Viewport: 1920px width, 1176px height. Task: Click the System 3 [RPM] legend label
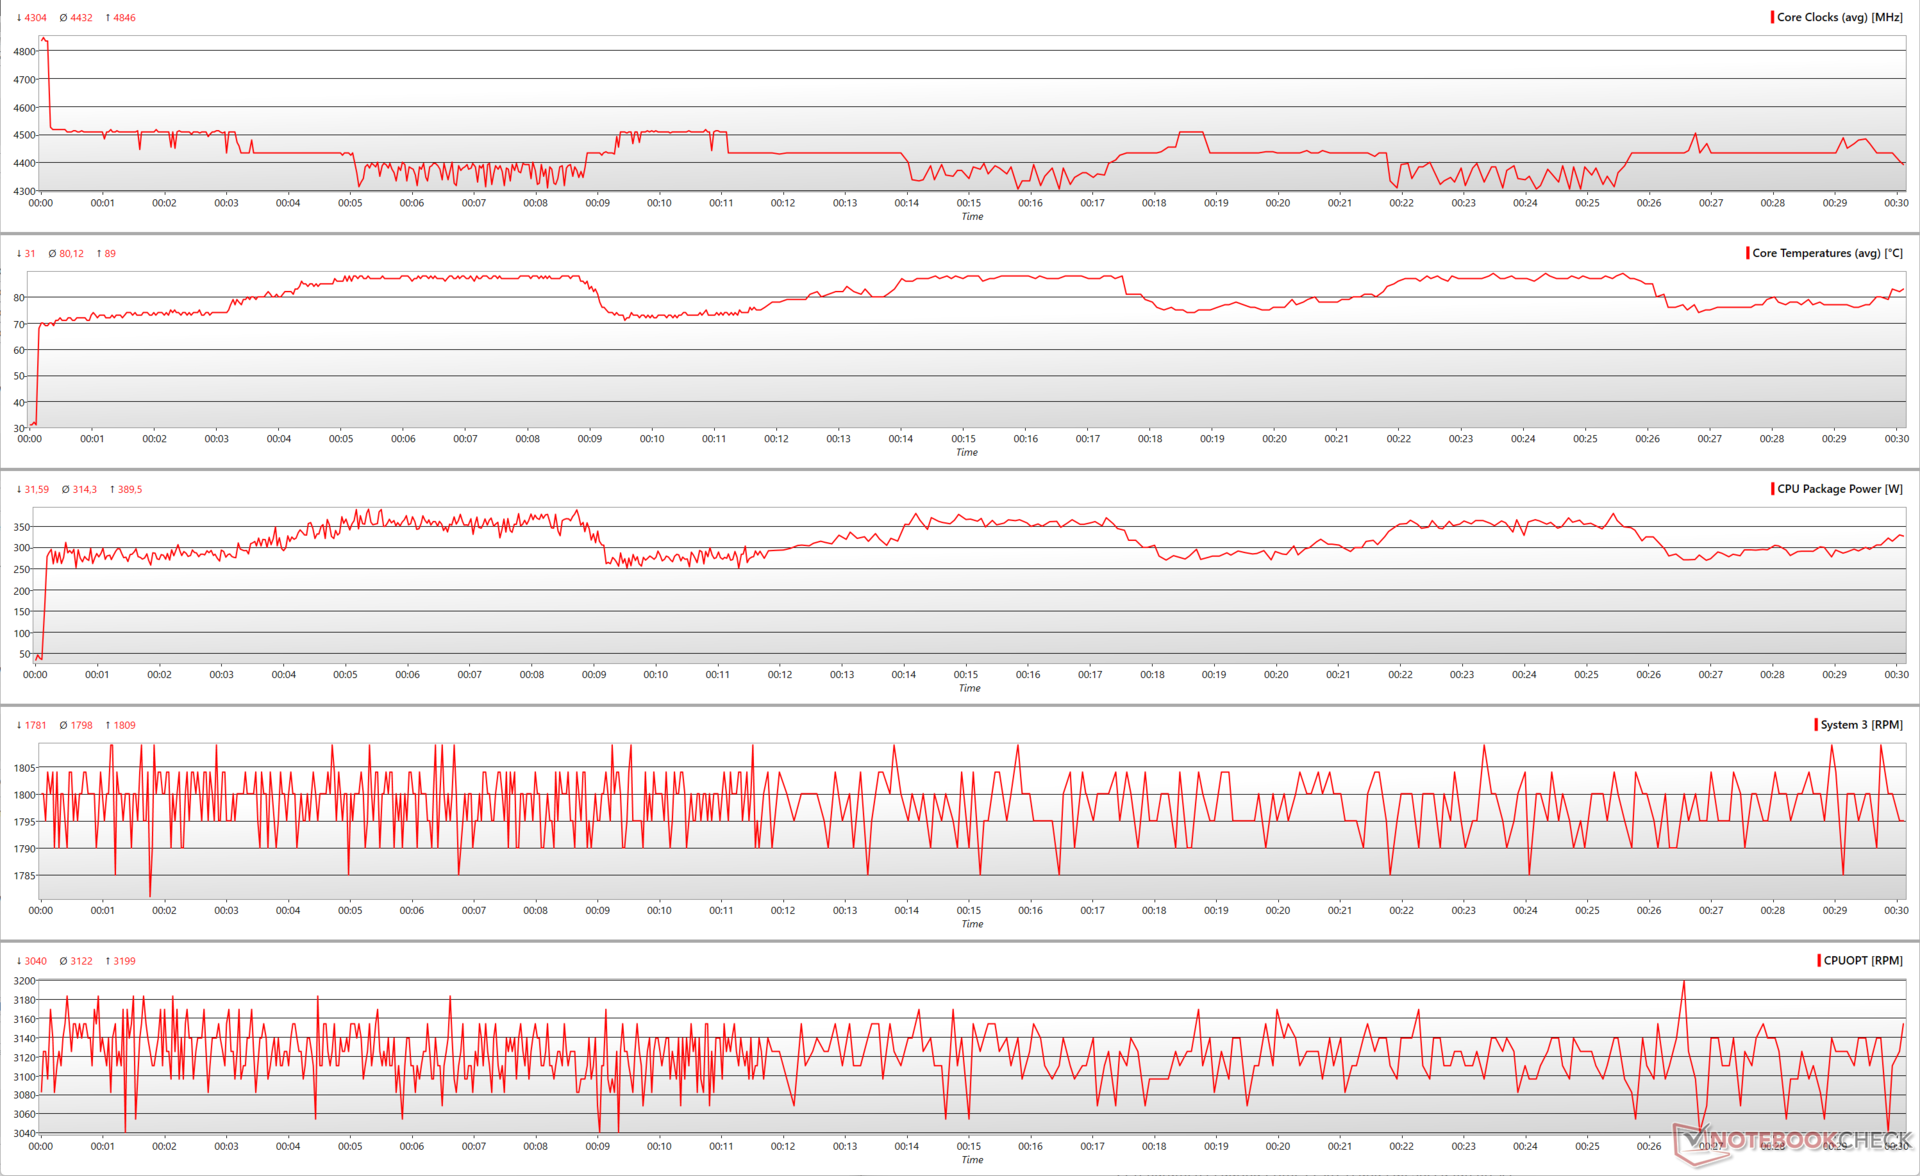1861,725
